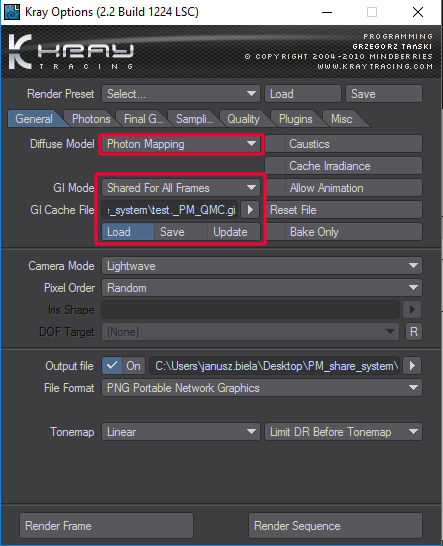Switch to the Final G.. tab
This screenshot has width=443, height=546.
pos(143,119)
